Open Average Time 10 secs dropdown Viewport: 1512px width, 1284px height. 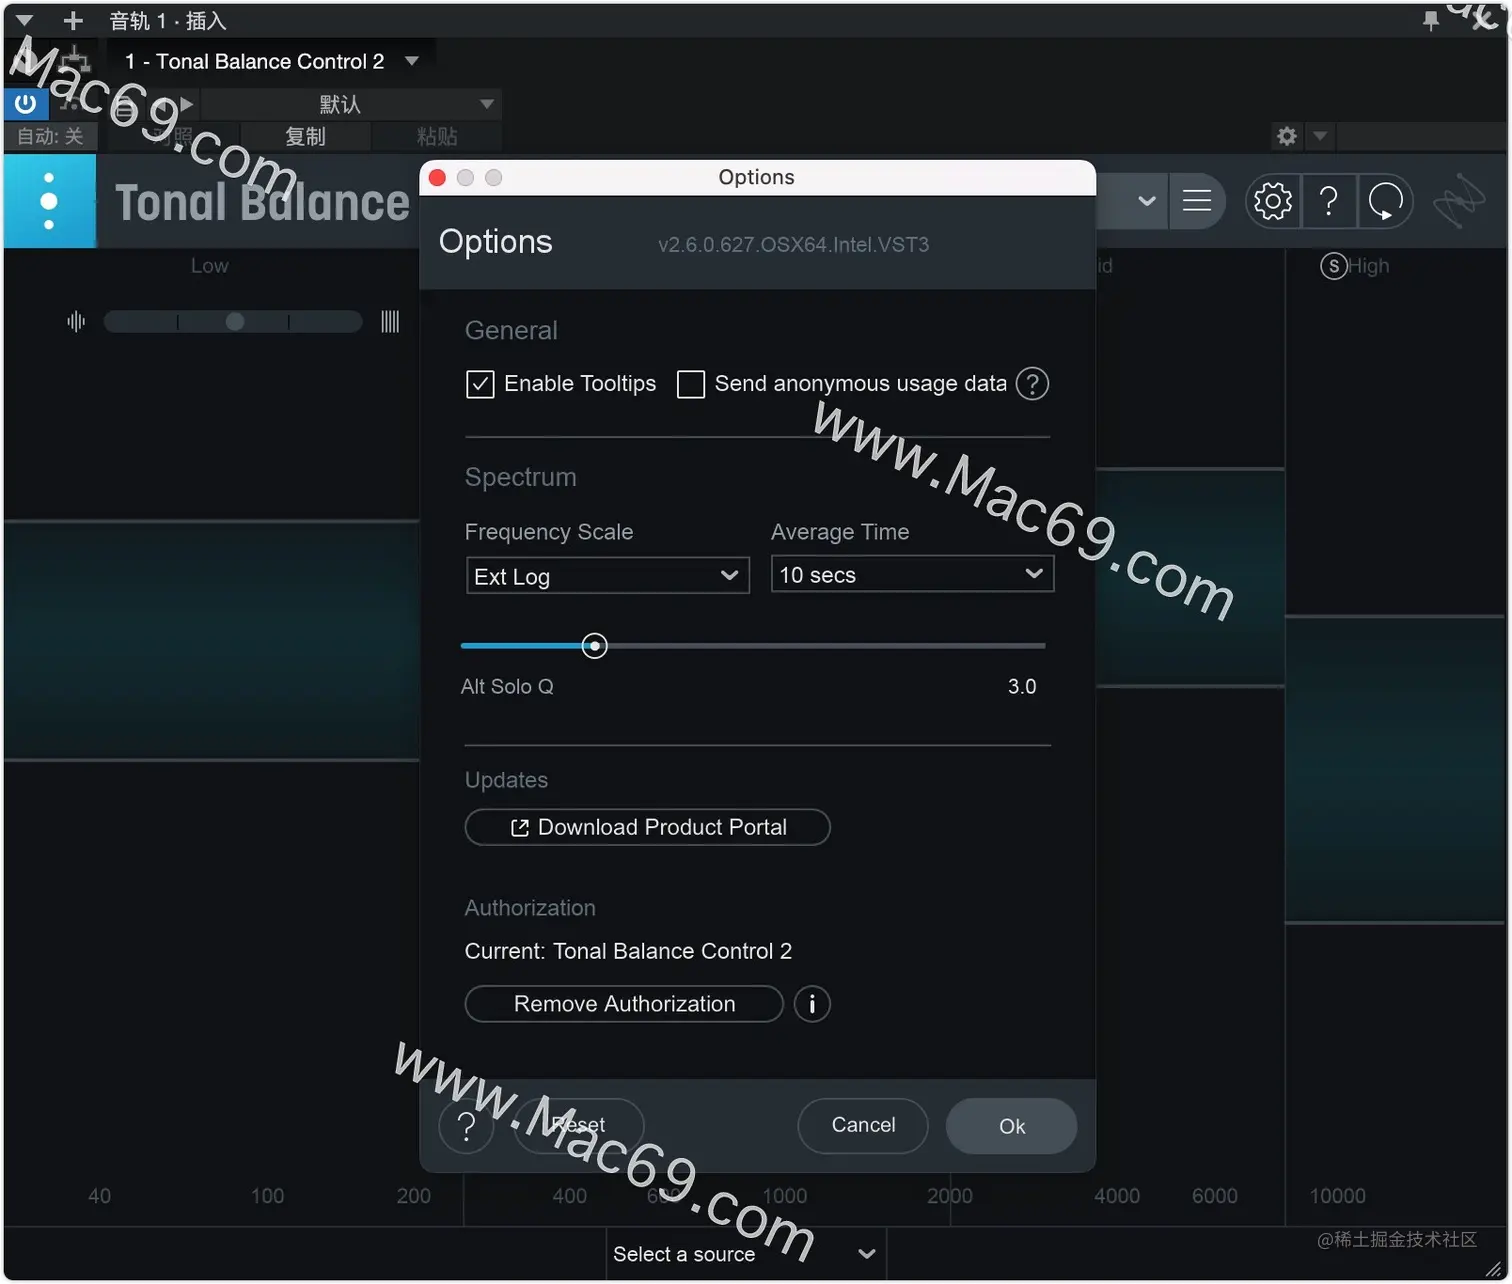913,574
